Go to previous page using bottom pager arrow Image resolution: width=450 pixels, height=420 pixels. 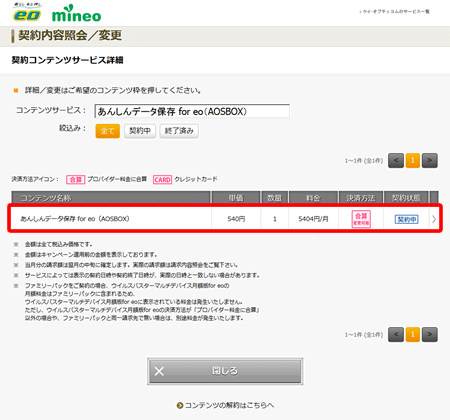click(x=396, y=334)
